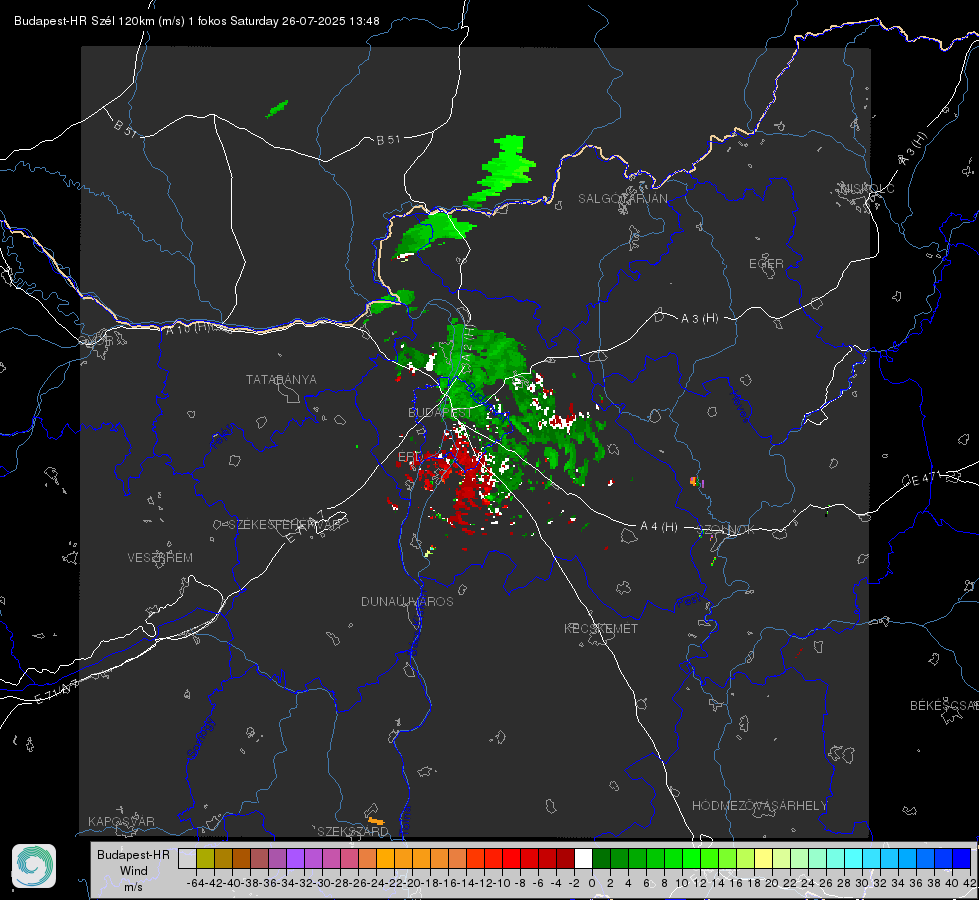The image size is (979, 900).
Task: Click the blue 'Heves' county label
Action: pos(739,406)
